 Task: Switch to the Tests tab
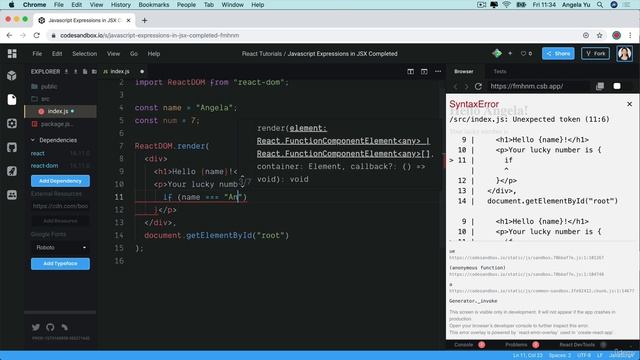[x=500, y=71]
